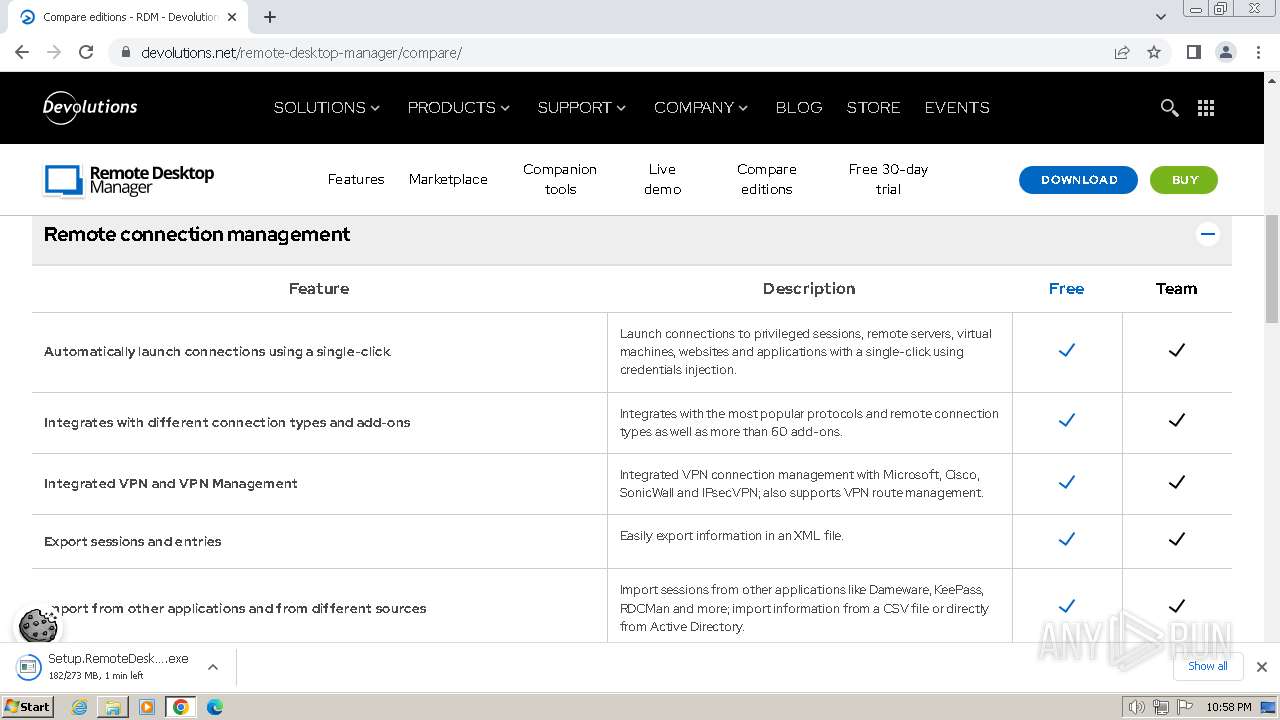Open options for the Setup.RemoteDesk download

point(213,666)
